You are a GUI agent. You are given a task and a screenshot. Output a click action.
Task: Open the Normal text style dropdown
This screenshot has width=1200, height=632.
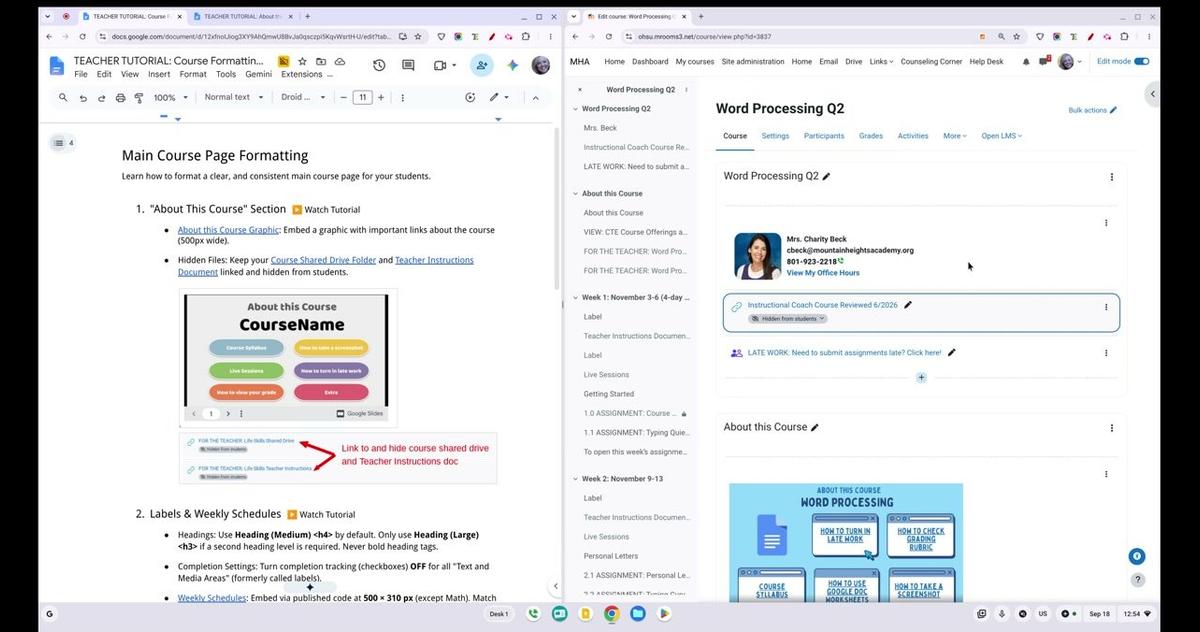click(234, 97)
